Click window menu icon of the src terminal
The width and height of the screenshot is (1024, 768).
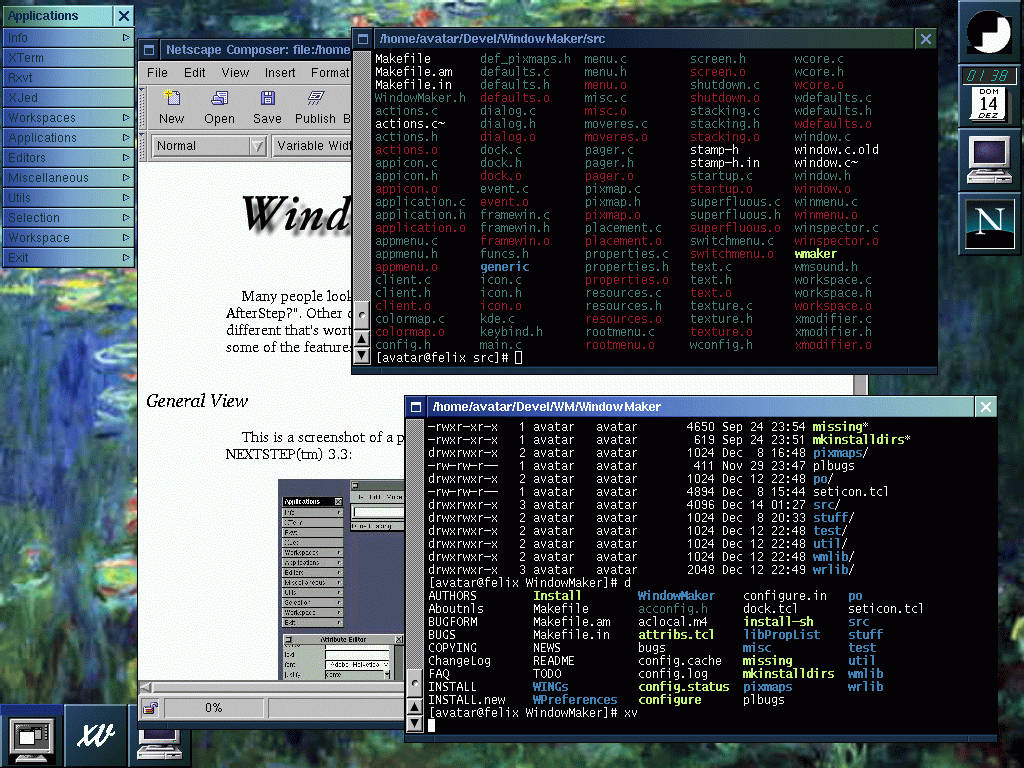[363, 39]
